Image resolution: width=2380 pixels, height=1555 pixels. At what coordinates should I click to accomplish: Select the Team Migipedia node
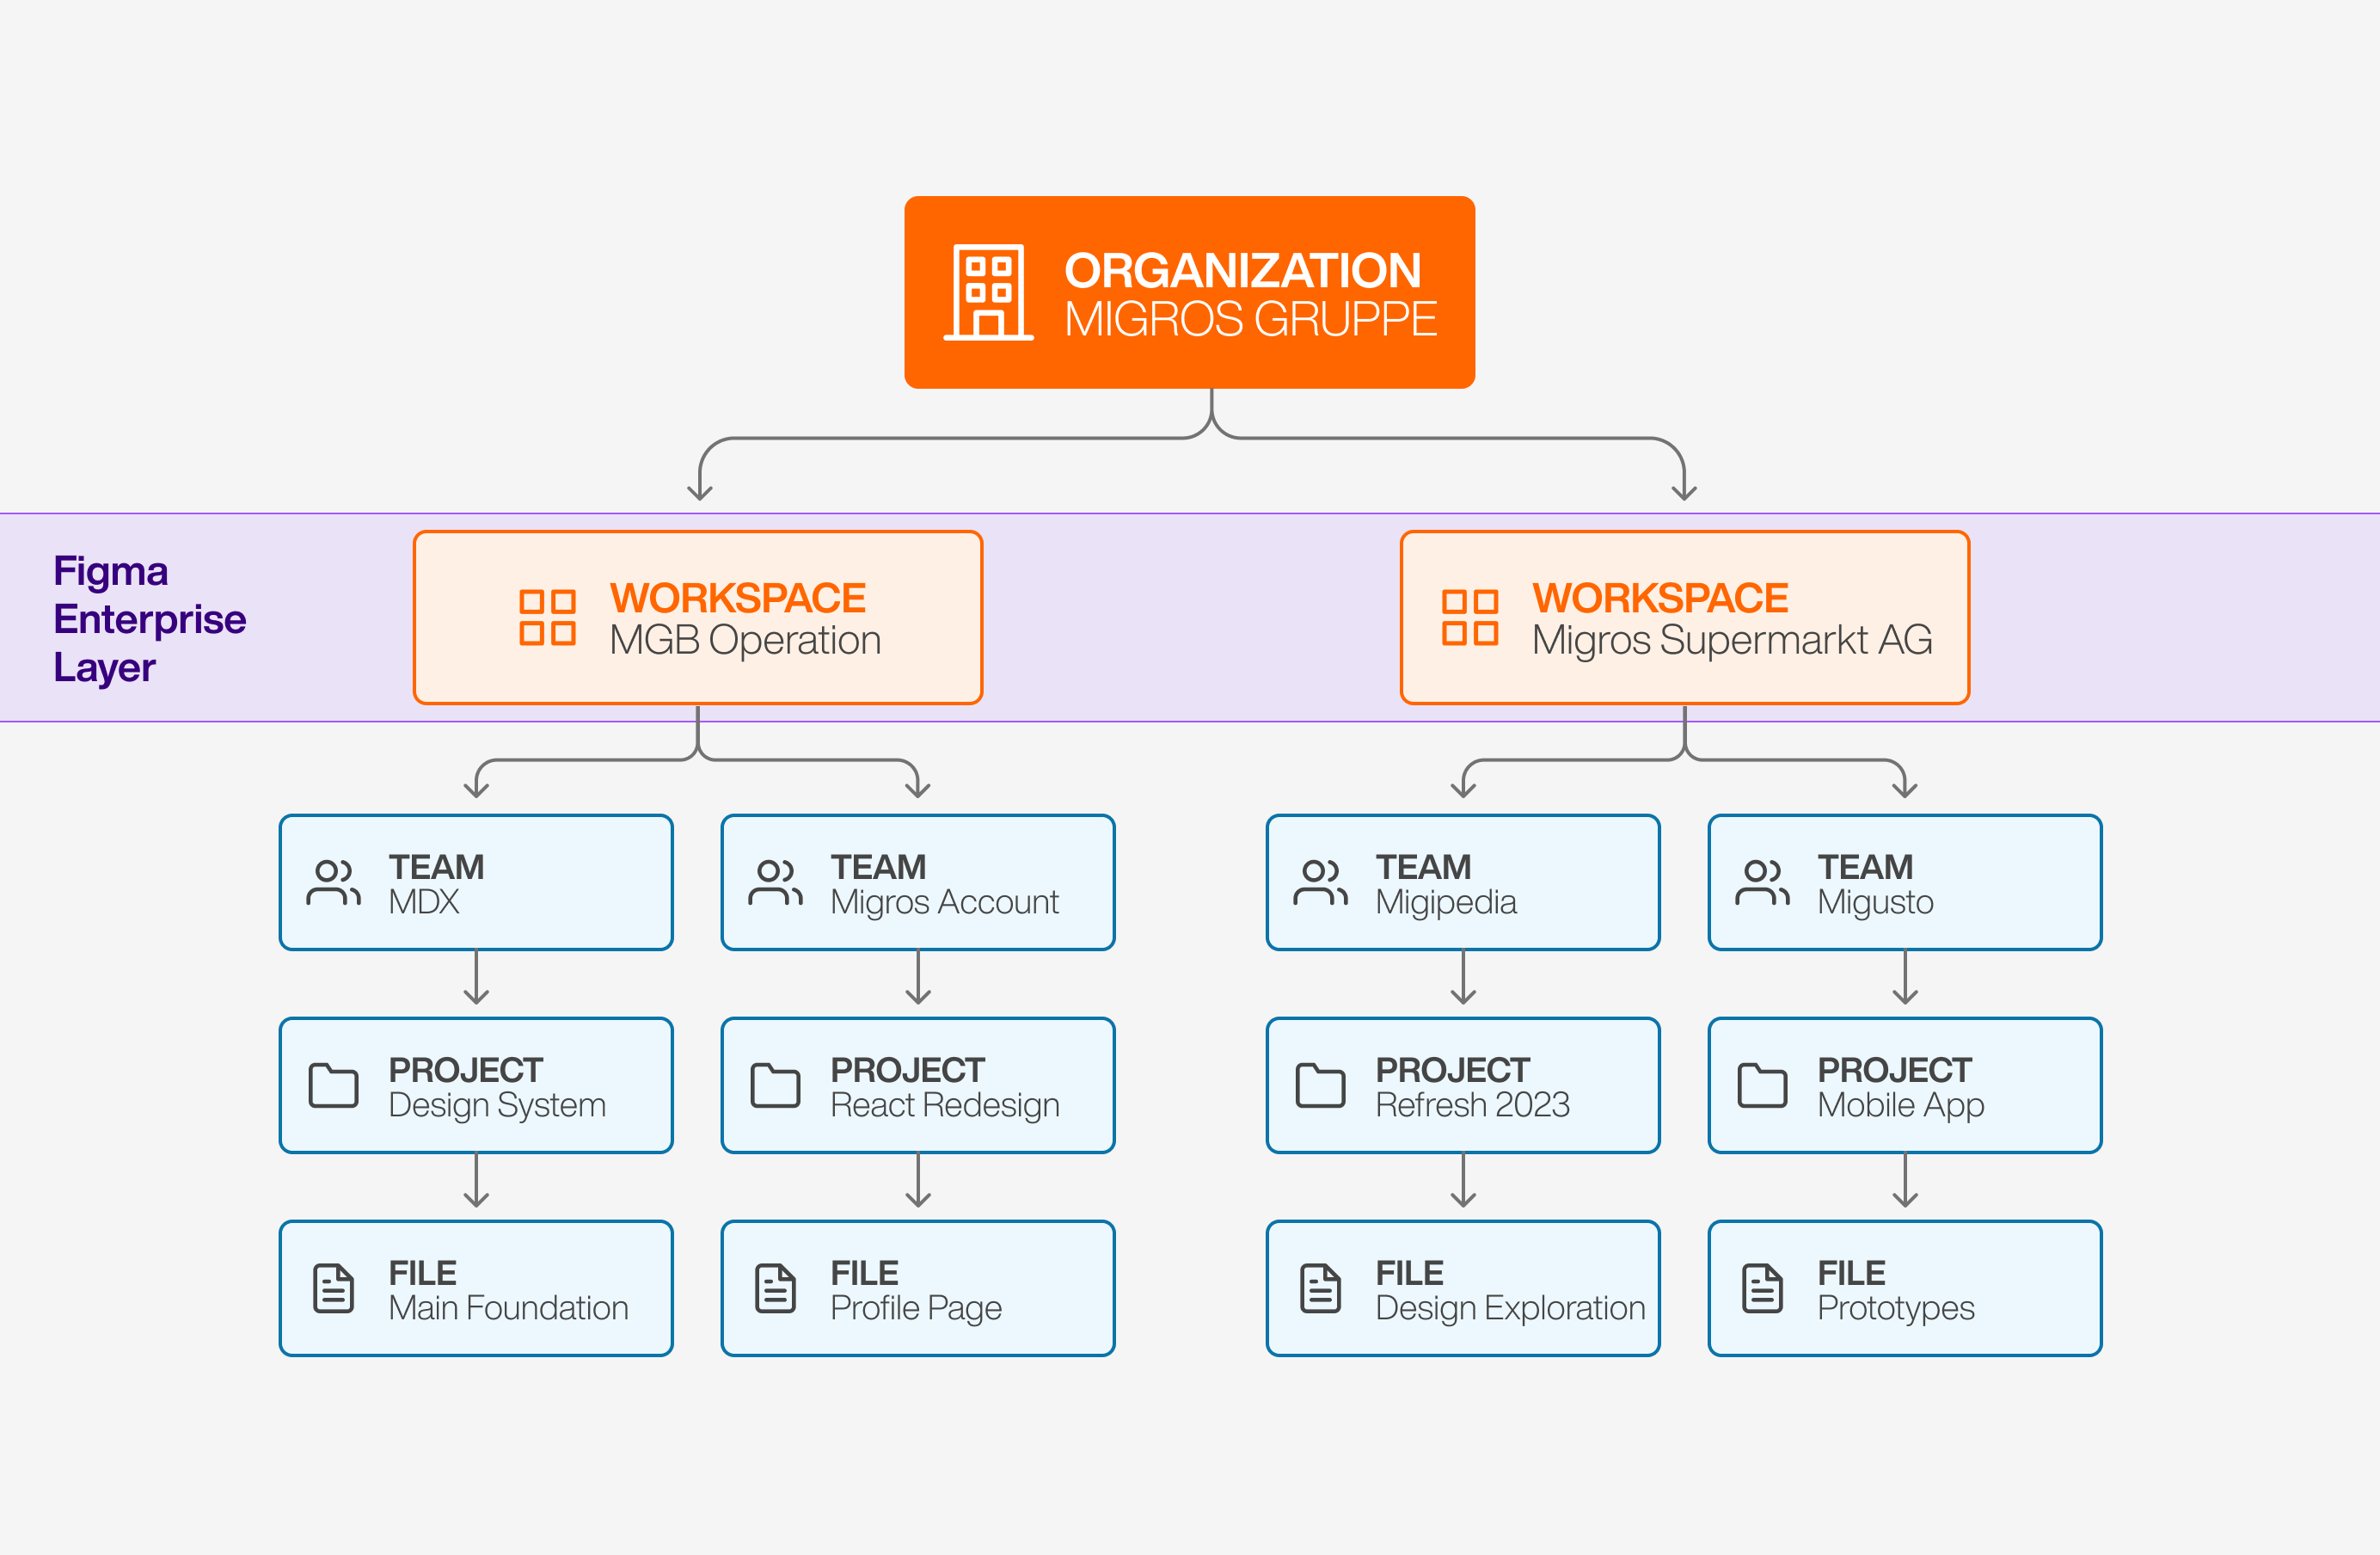[x=1462, y=881]
